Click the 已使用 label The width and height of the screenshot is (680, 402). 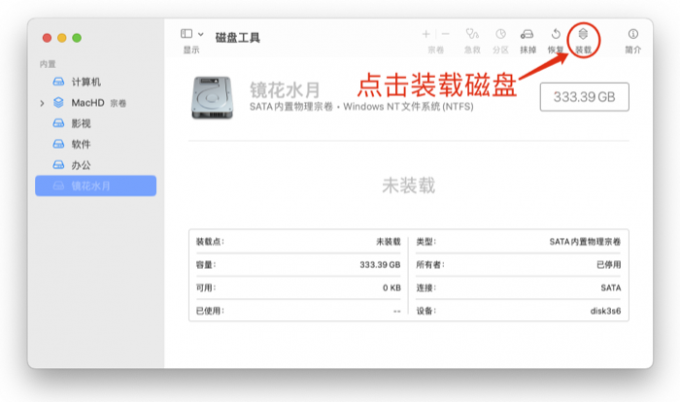click(x=210, y=311)
